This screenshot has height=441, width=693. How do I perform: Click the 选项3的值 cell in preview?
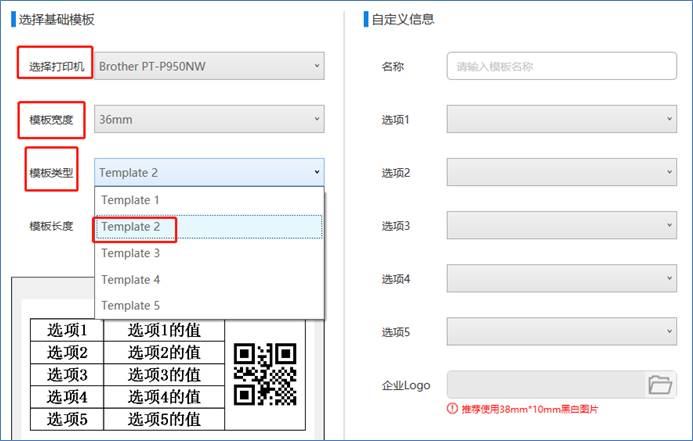[164, 375]
